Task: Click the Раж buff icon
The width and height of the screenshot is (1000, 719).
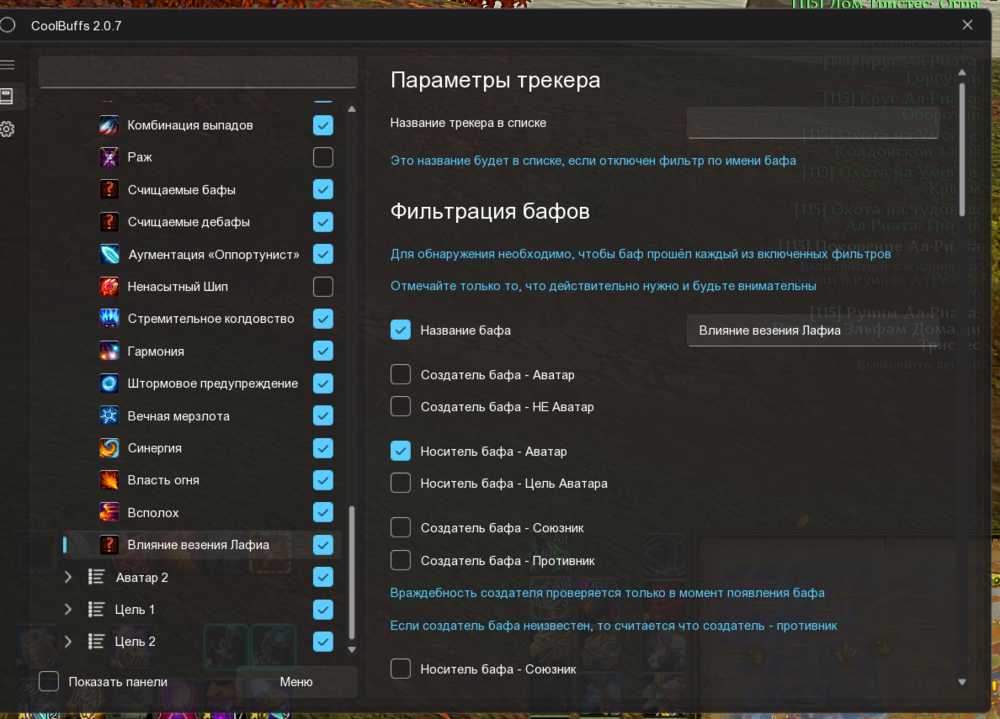Action: 110,157
